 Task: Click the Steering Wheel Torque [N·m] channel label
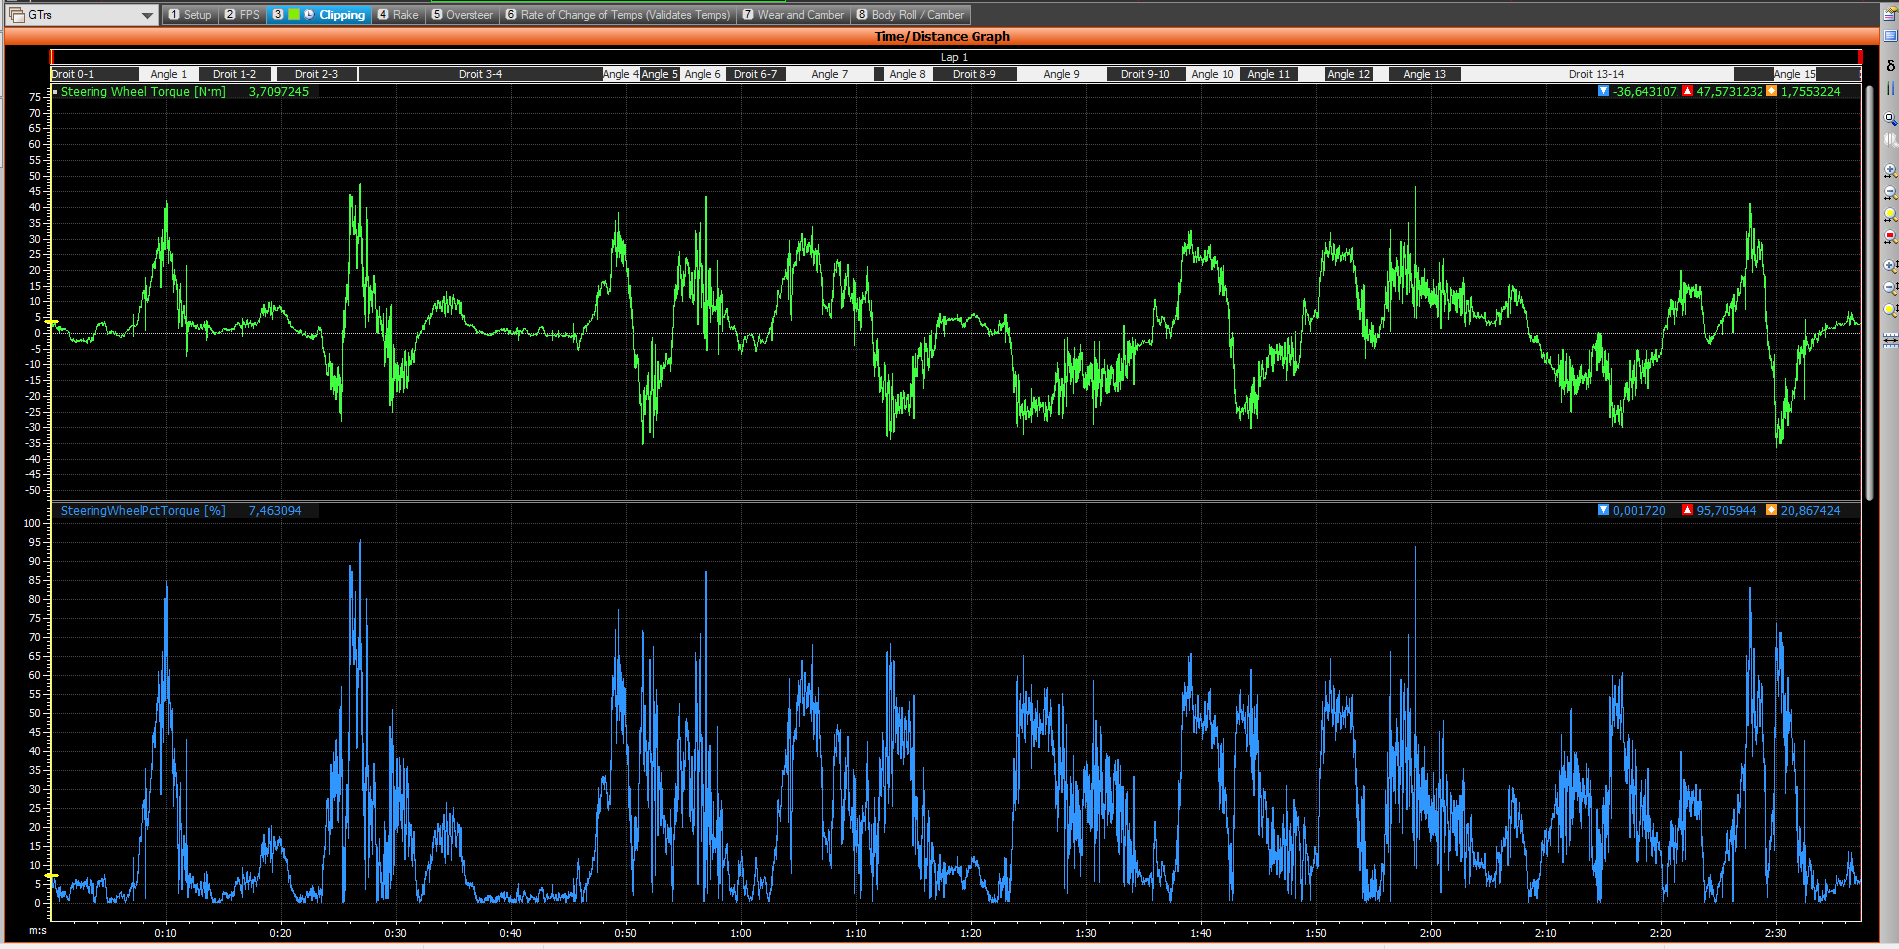(143, 91)
